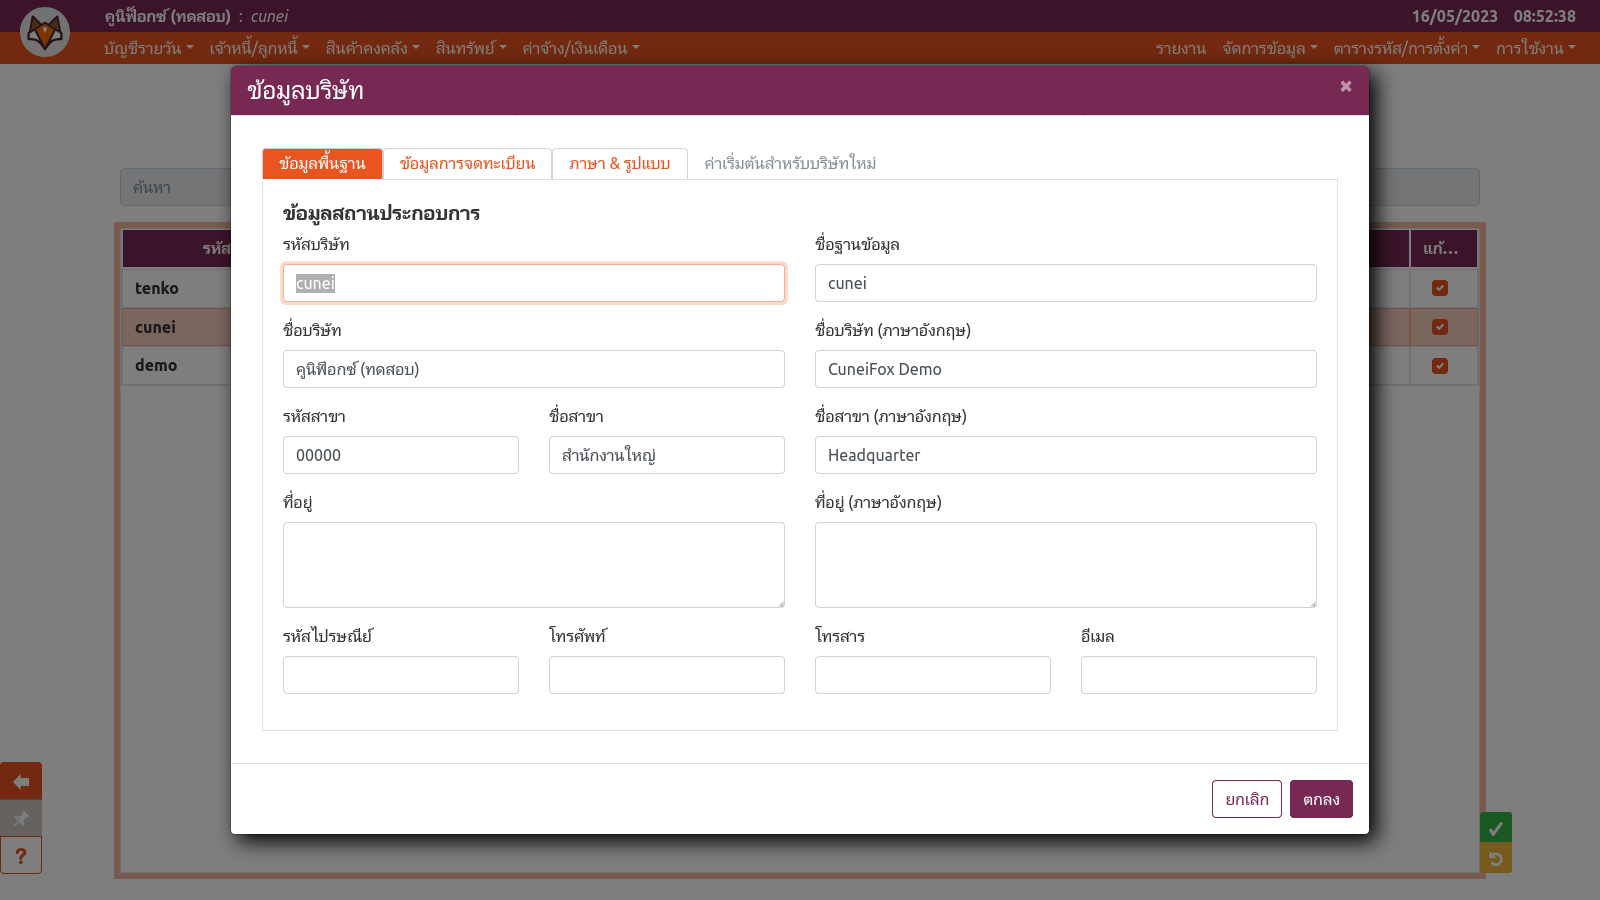Click the yellow undo arrow icon
This screenshot has width=1600, height=900.
tap(1495, 858)
